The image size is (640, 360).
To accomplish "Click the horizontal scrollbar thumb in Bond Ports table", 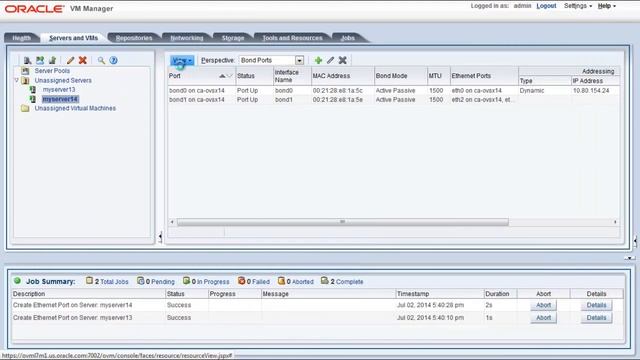I will coord(342,222).
